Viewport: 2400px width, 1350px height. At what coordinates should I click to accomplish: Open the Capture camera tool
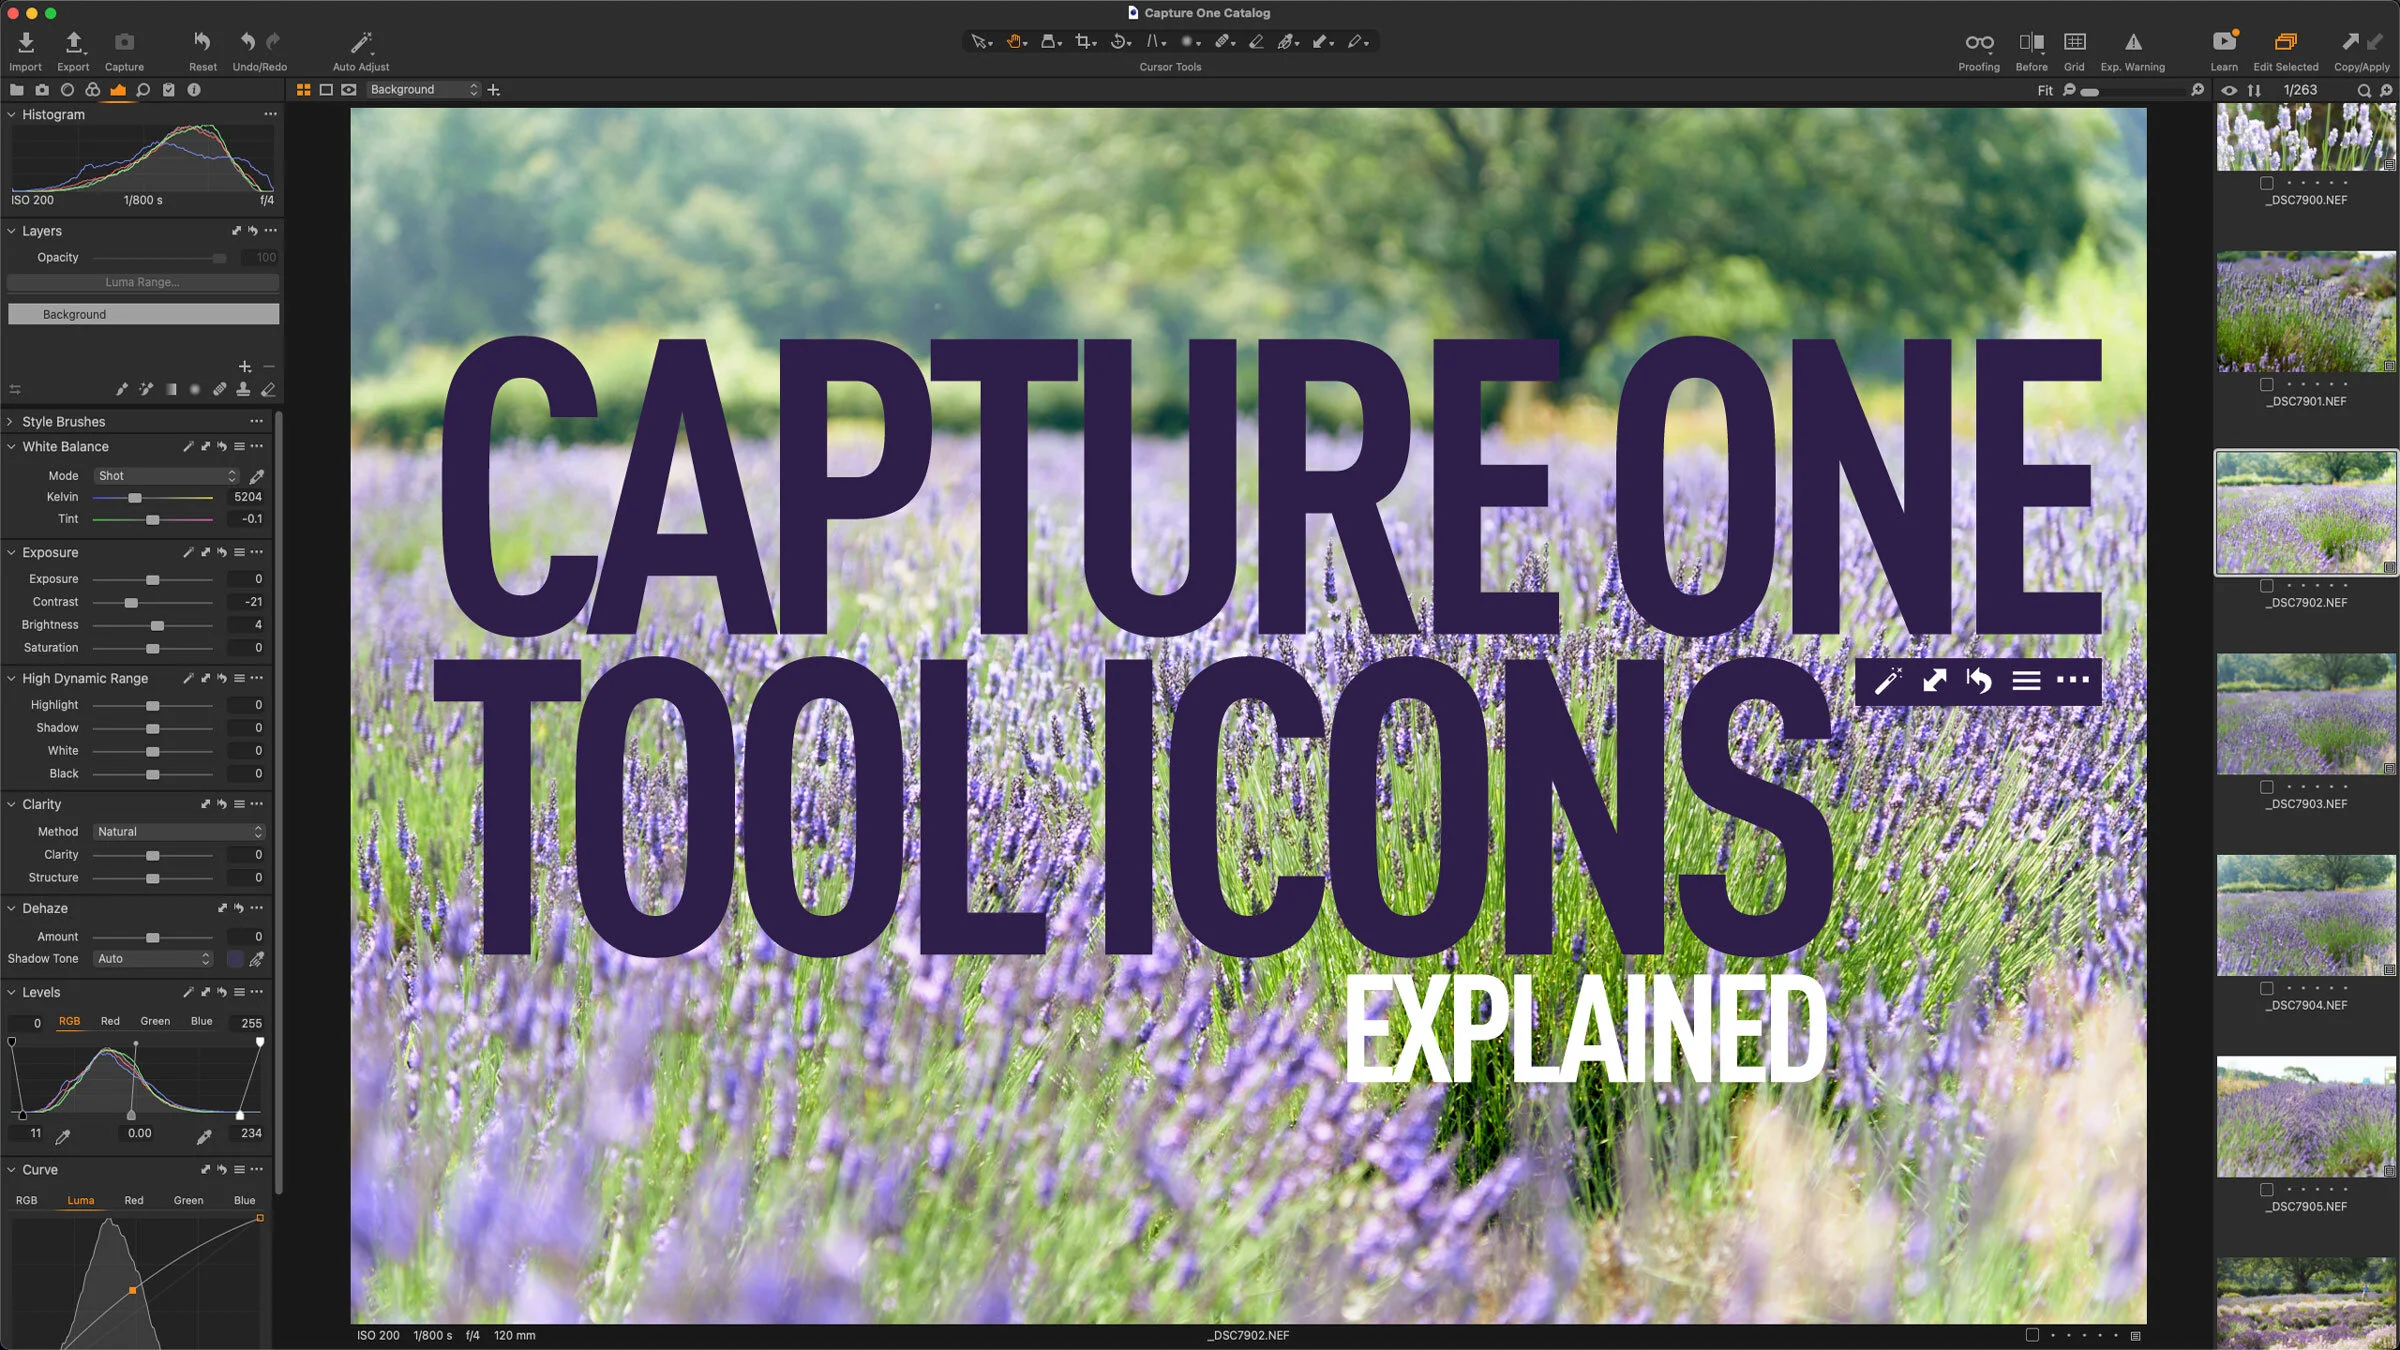tap(124, 42)
